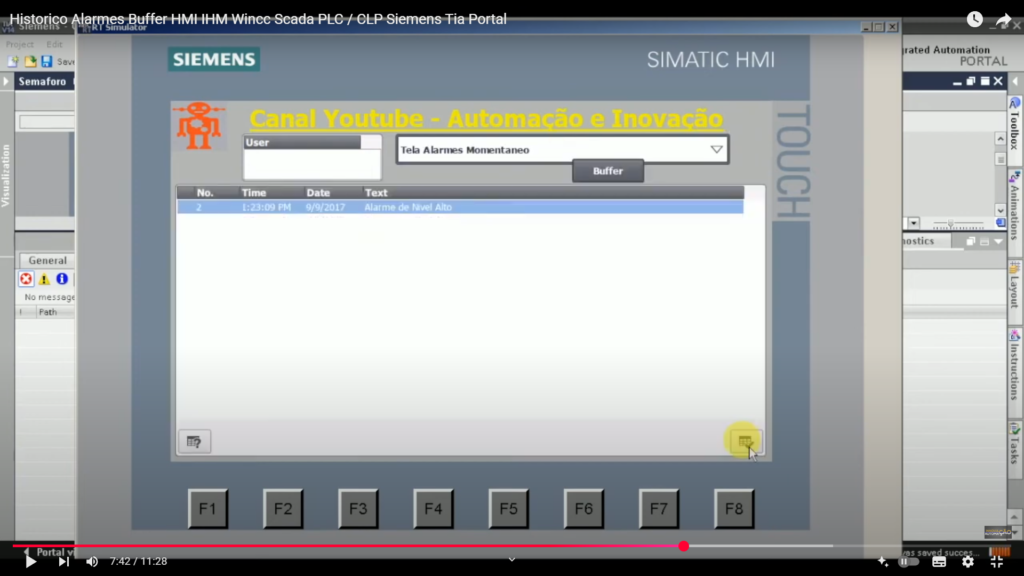The height and width of the screenshot is (576, 1024).
Task: Select the Alarme de Nivel Alto row
Action: (x=460, y=207)
